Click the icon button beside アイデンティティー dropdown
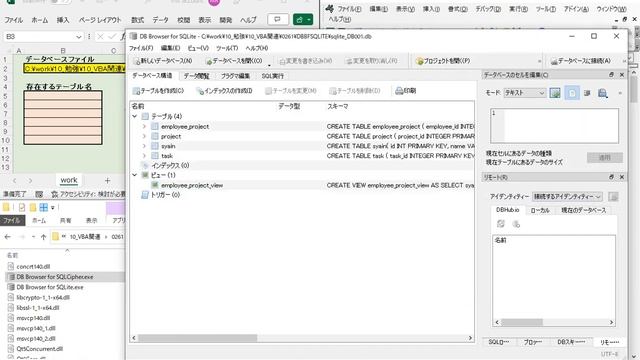Viewport: 640px width, 360px height. pyautogui.click(x=613, y=197)
